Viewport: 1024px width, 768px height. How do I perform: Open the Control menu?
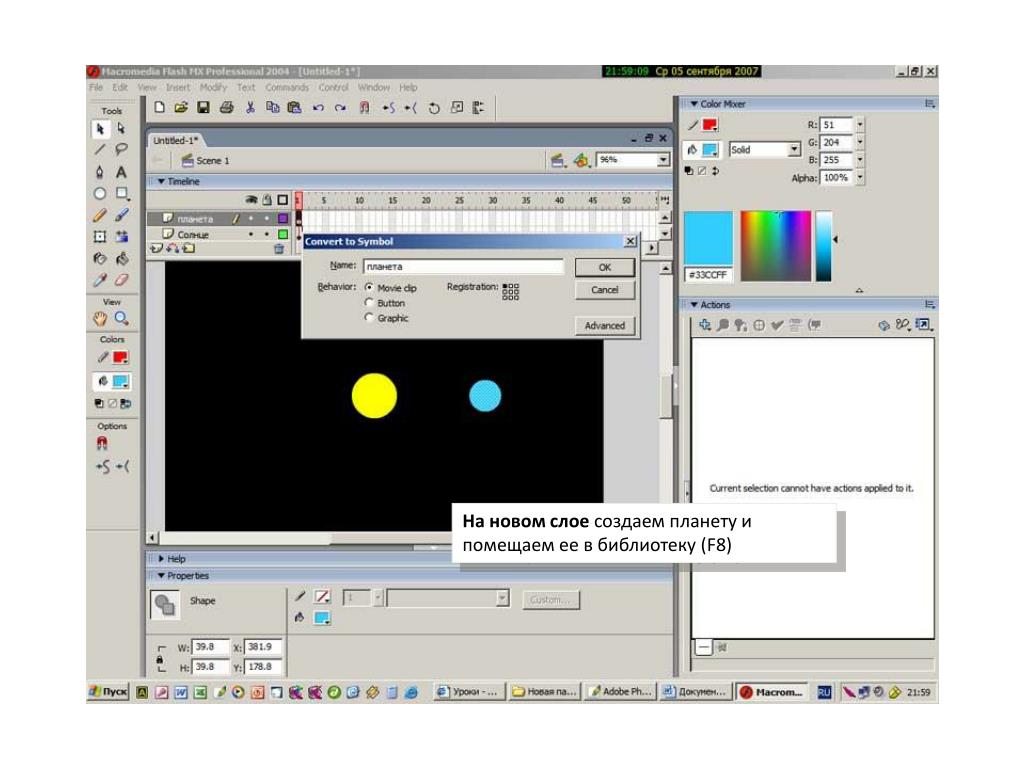333,87
